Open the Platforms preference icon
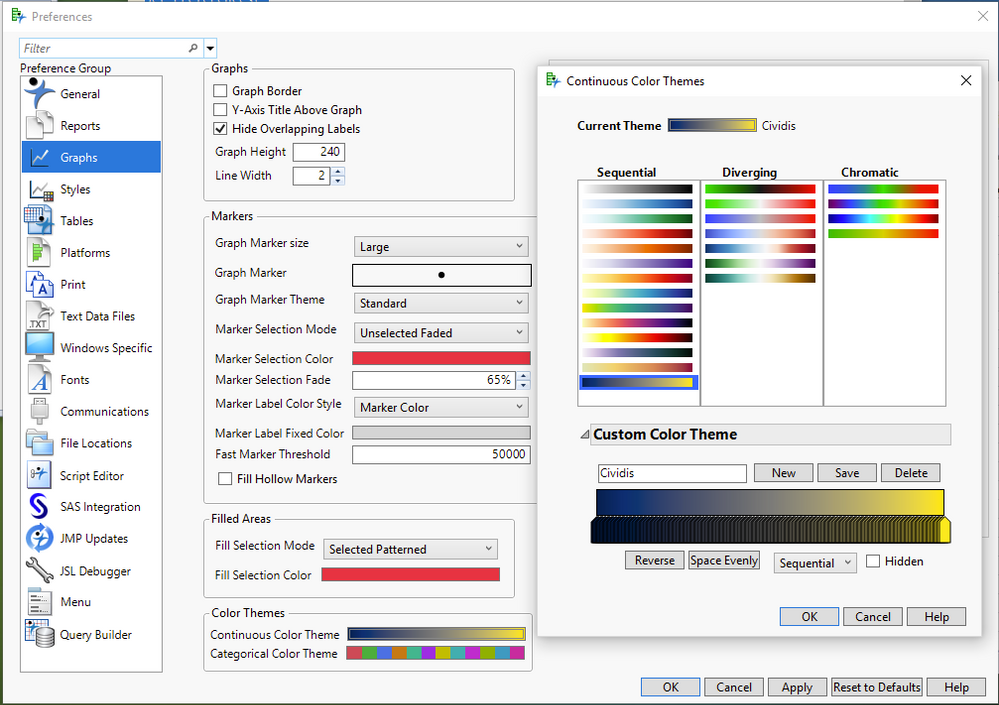 click(x=40, y=252)
